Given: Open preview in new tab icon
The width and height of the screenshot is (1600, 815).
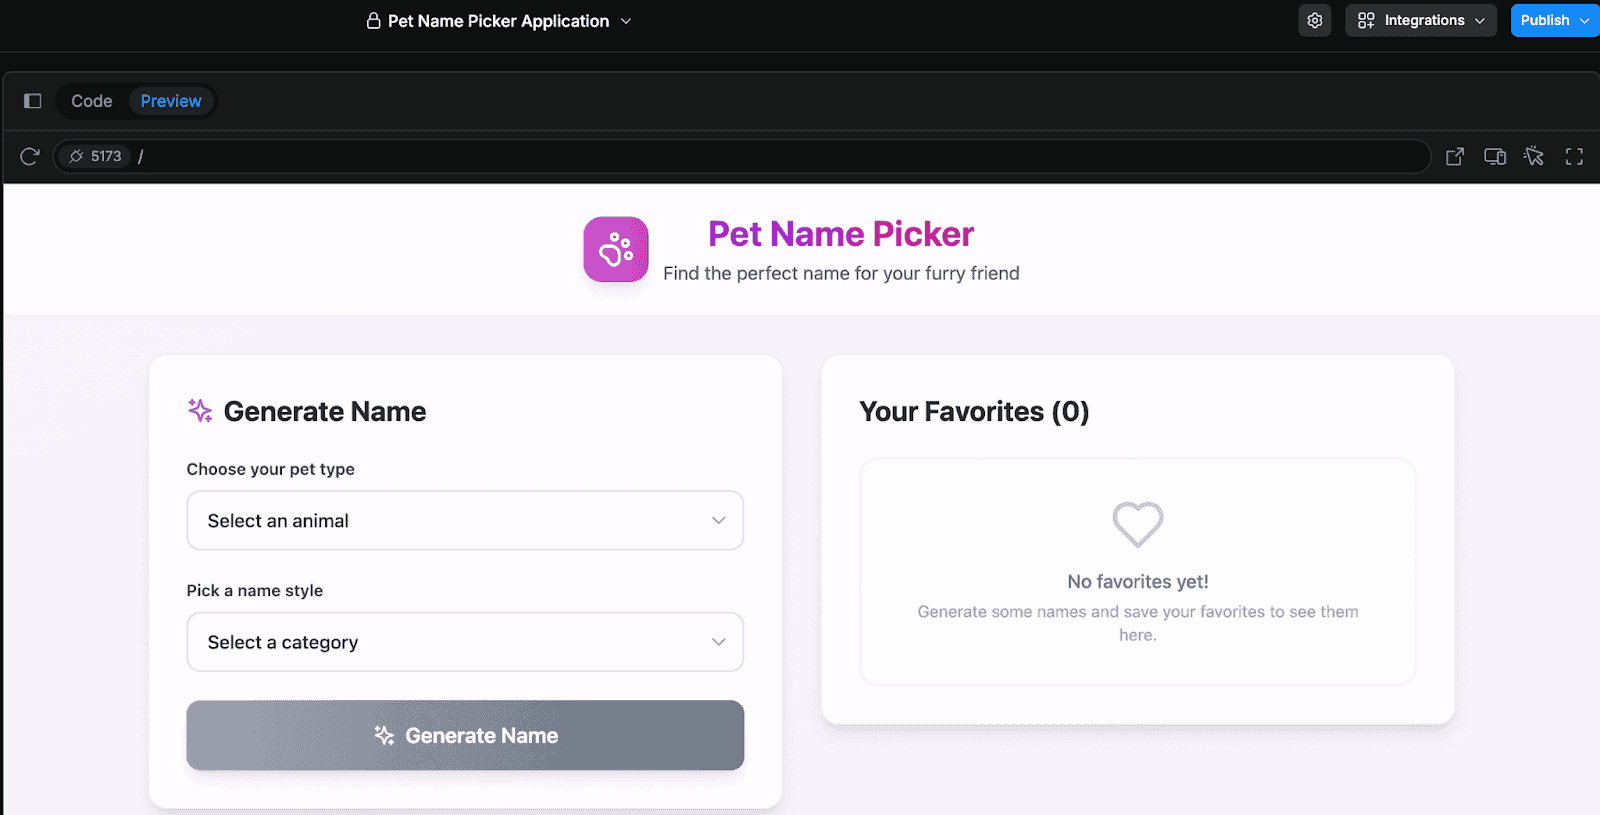Looking at the screenshot, I should 1455,156.
